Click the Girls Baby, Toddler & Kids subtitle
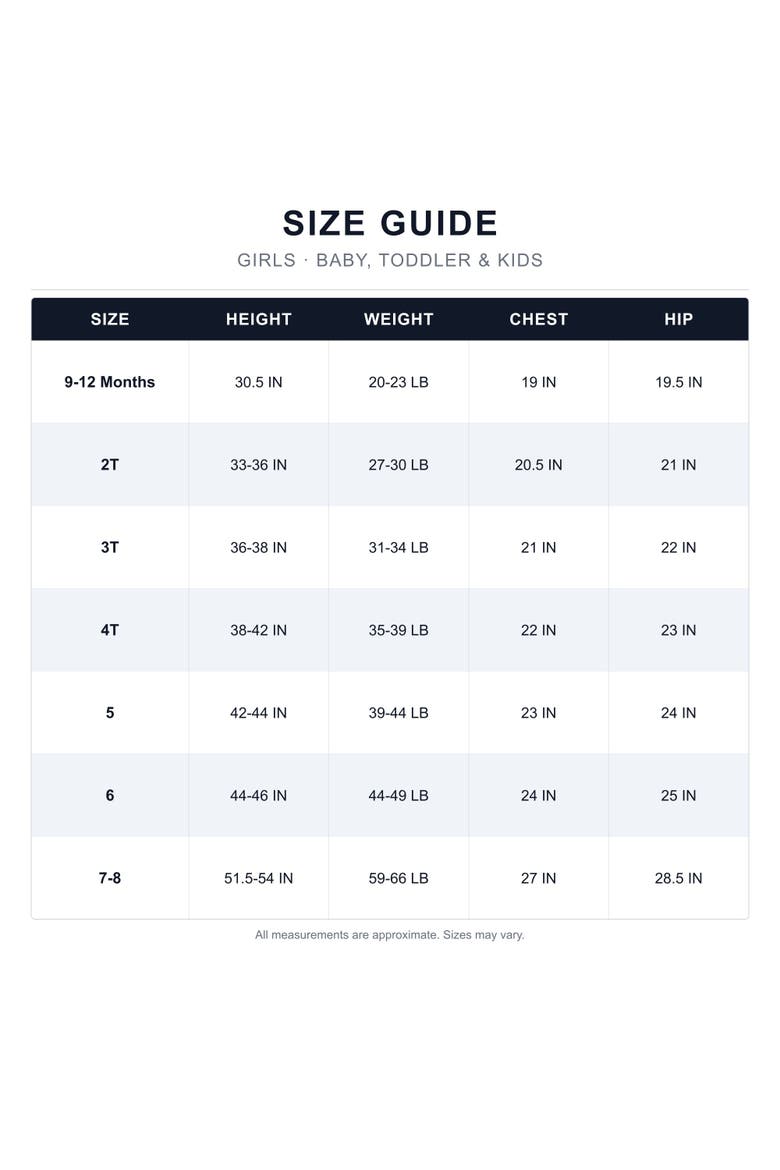 [x=390, y=260]
